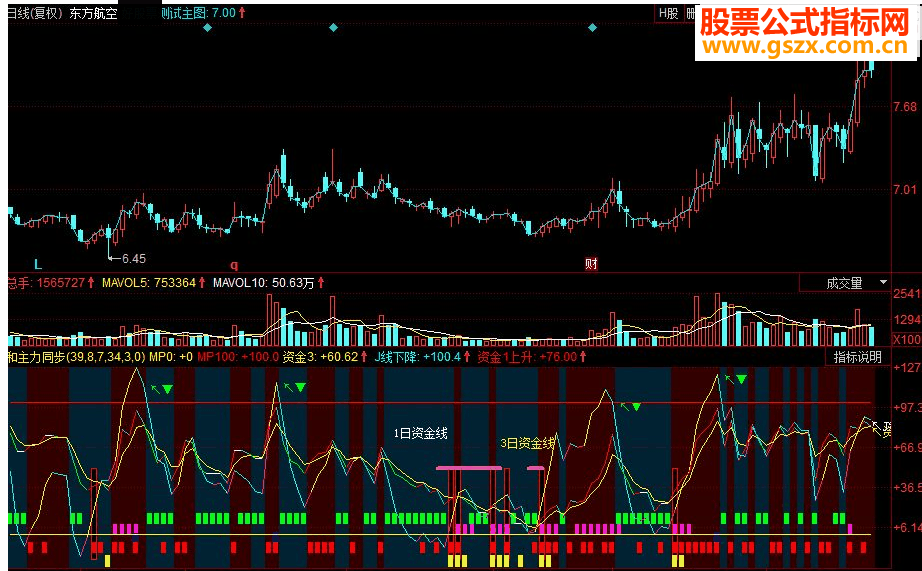This screenshot has width=922, height=571.
Task: Click the cyan L marker under the candlesticks
Action: pyautogui.click(x=38, y=264)
